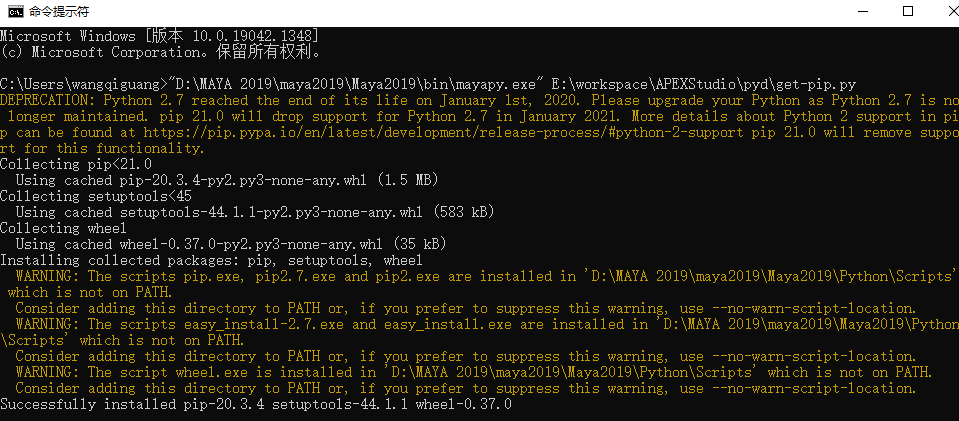Screen dimensions: 959x421
Task: Click the Microsoft Windows version line
Action: click(158, 36)
